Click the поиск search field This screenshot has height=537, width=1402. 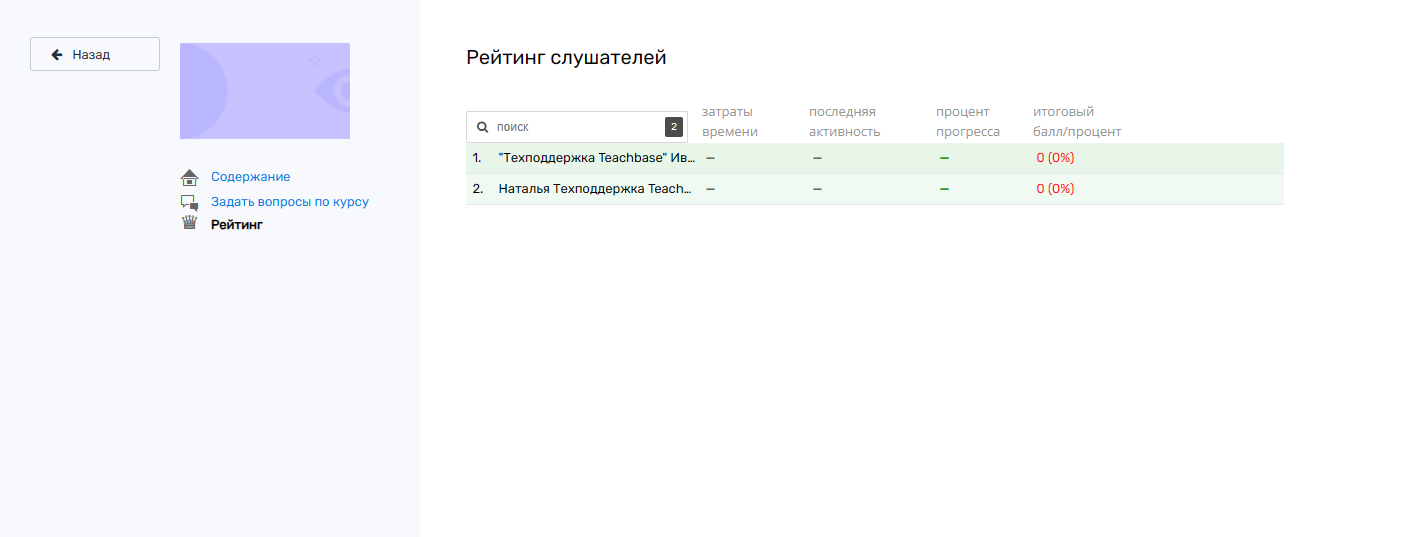(577, 127)
